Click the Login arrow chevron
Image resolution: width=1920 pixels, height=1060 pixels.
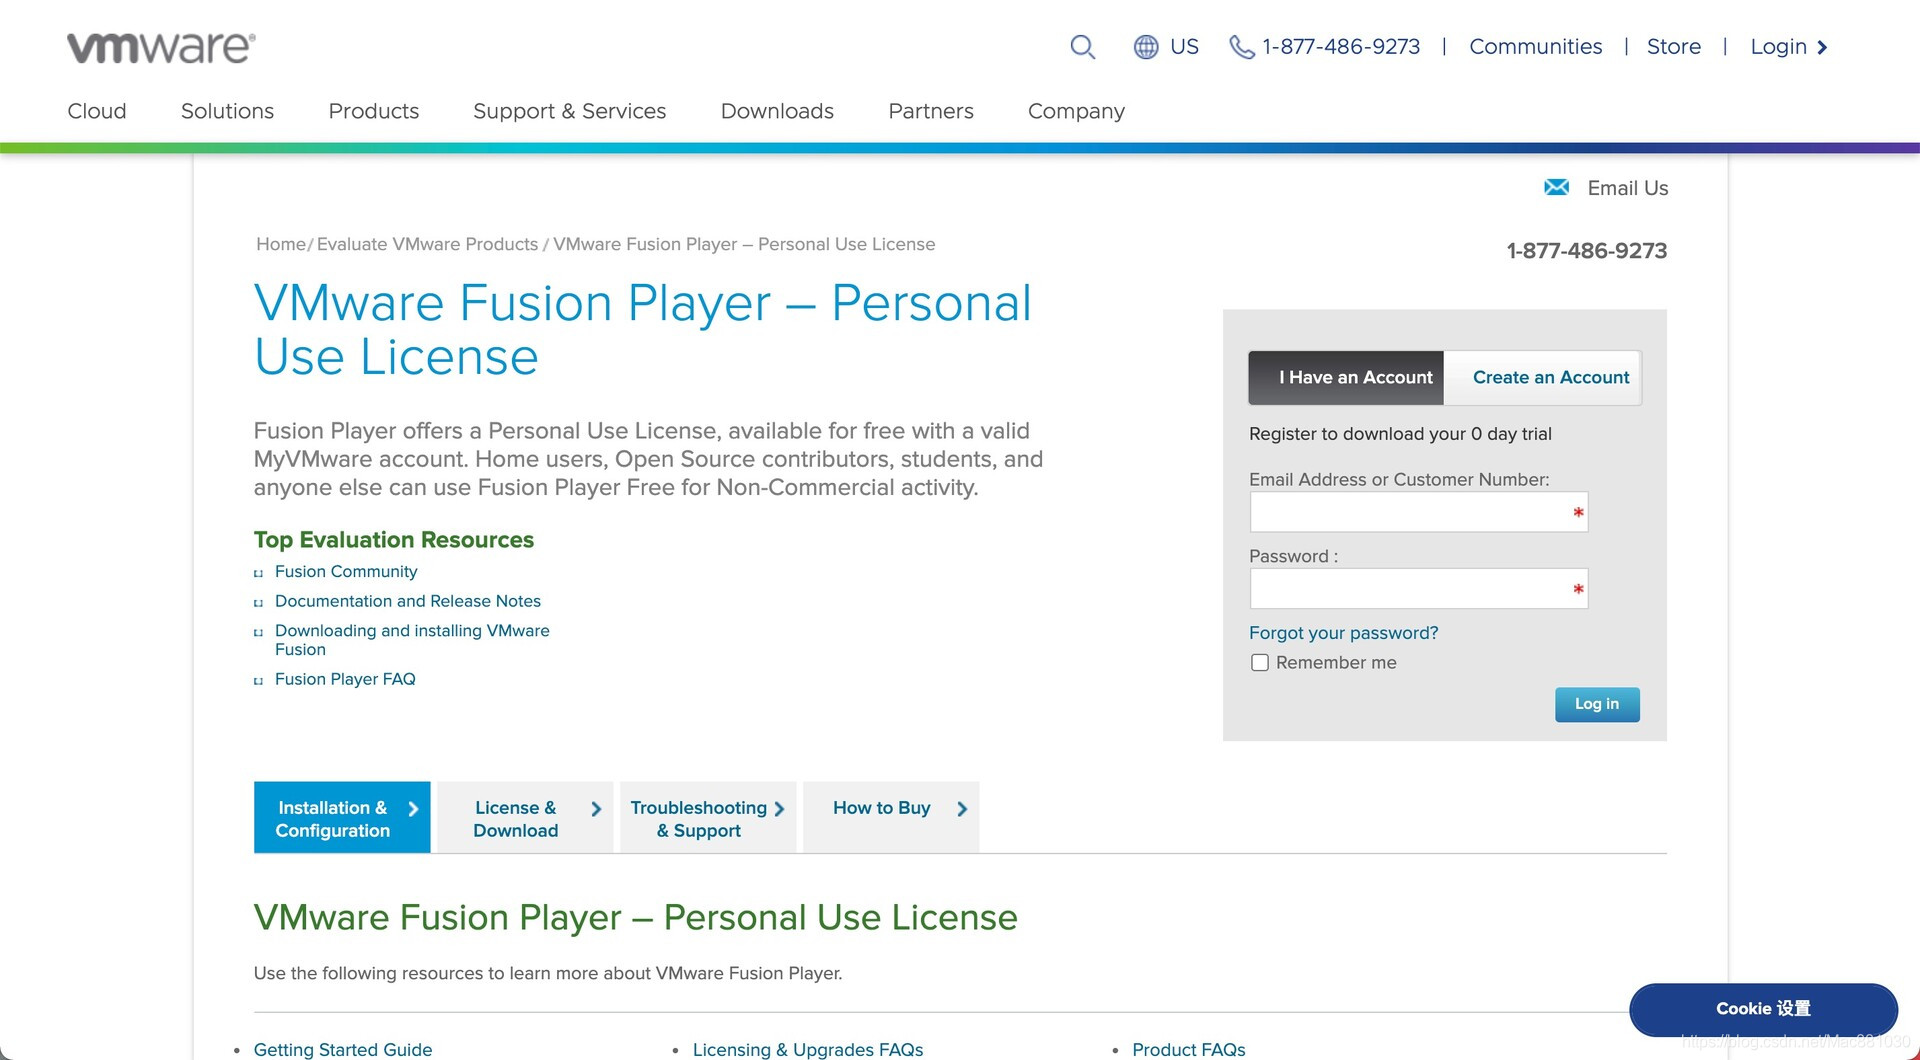pos(1822,47)
